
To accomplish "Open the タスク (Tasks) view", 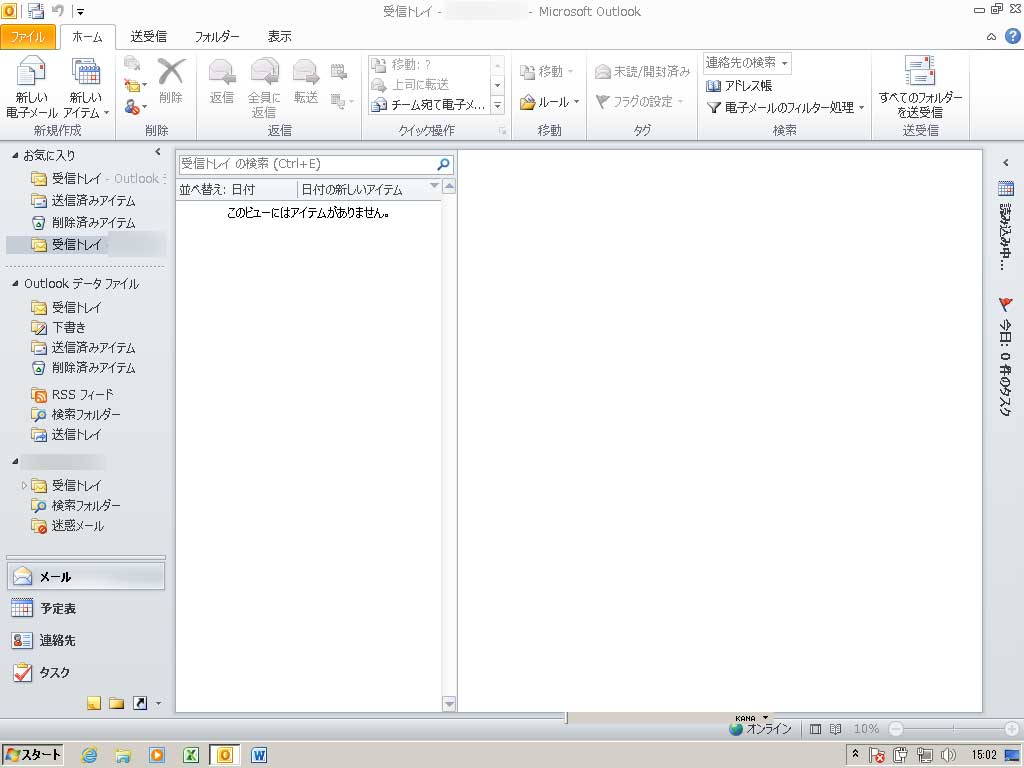I will point(54,672).
